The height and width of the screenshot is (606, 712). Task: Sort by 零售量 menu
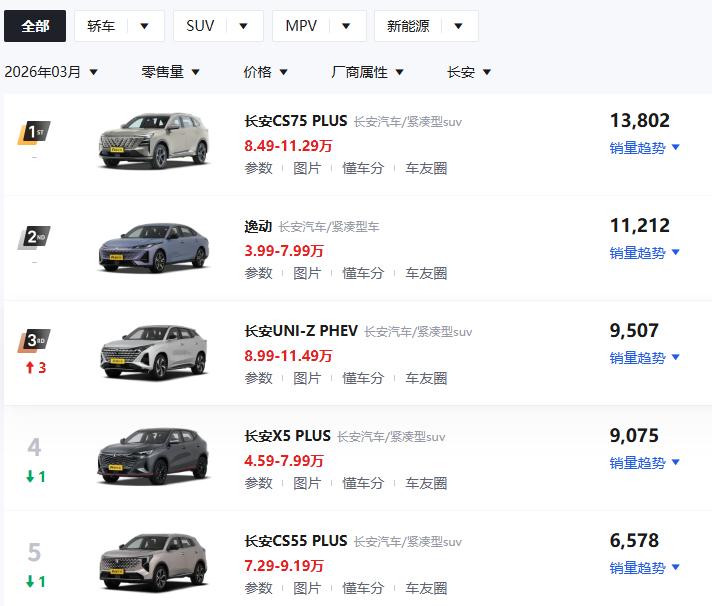click(x=171, y=72)
